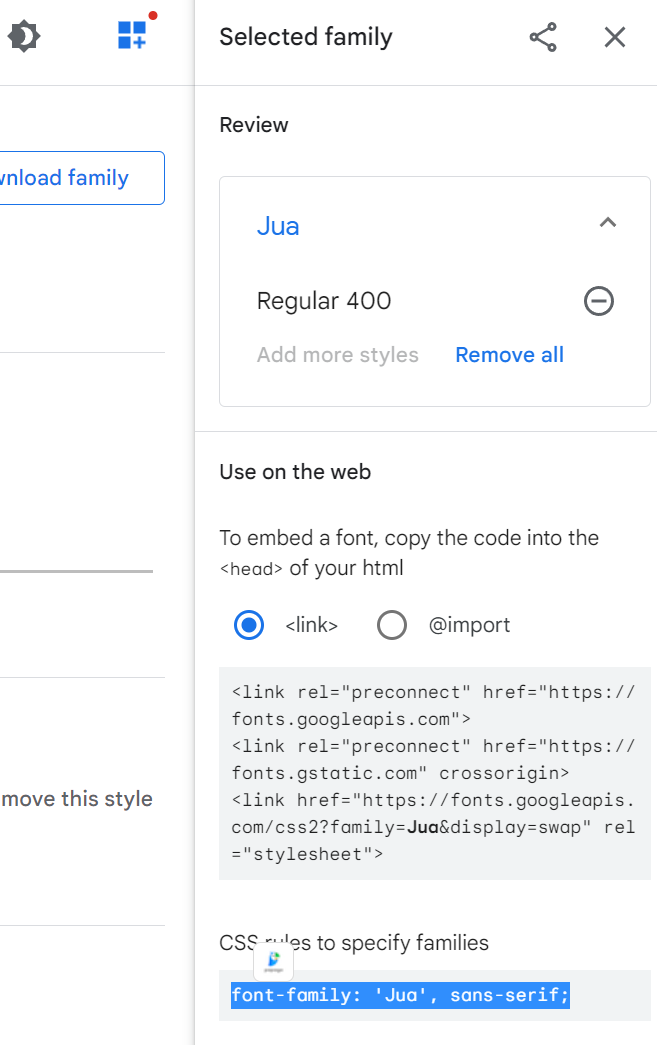Click the Review heading
The image size is (657, 1045).
tap(254, 125)
